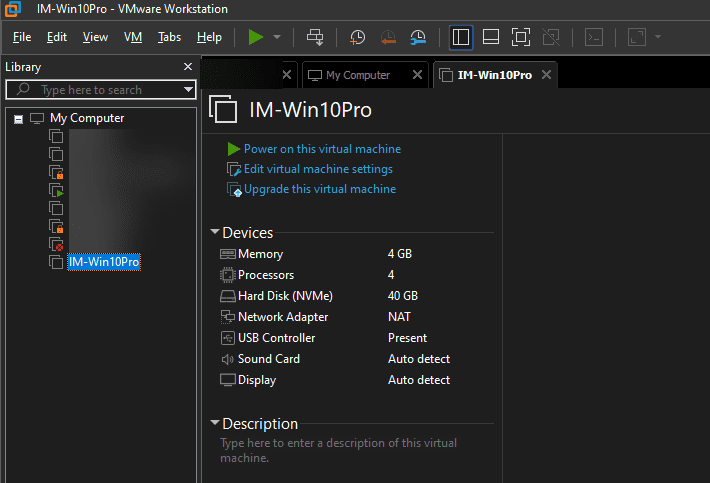Click the Hard Disk drive icon
The height and width of the screenshot is (483, 710).
click(x=227, y=296)
